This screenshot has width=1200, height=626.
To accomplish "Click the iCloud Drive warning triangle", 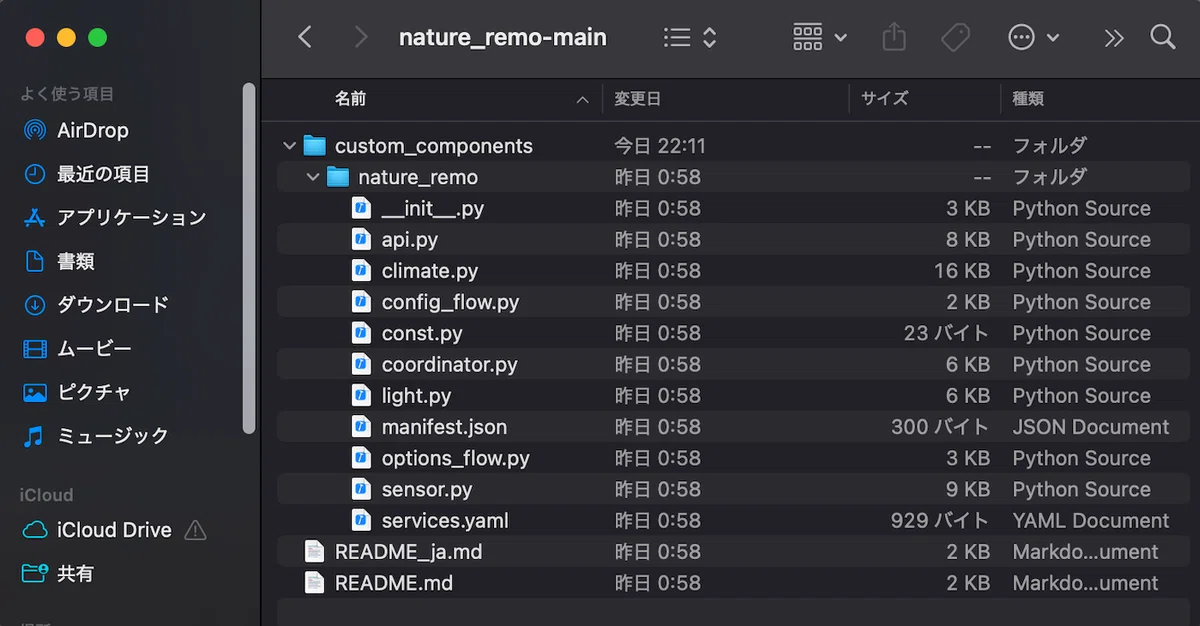I will (x=196, y=530).
